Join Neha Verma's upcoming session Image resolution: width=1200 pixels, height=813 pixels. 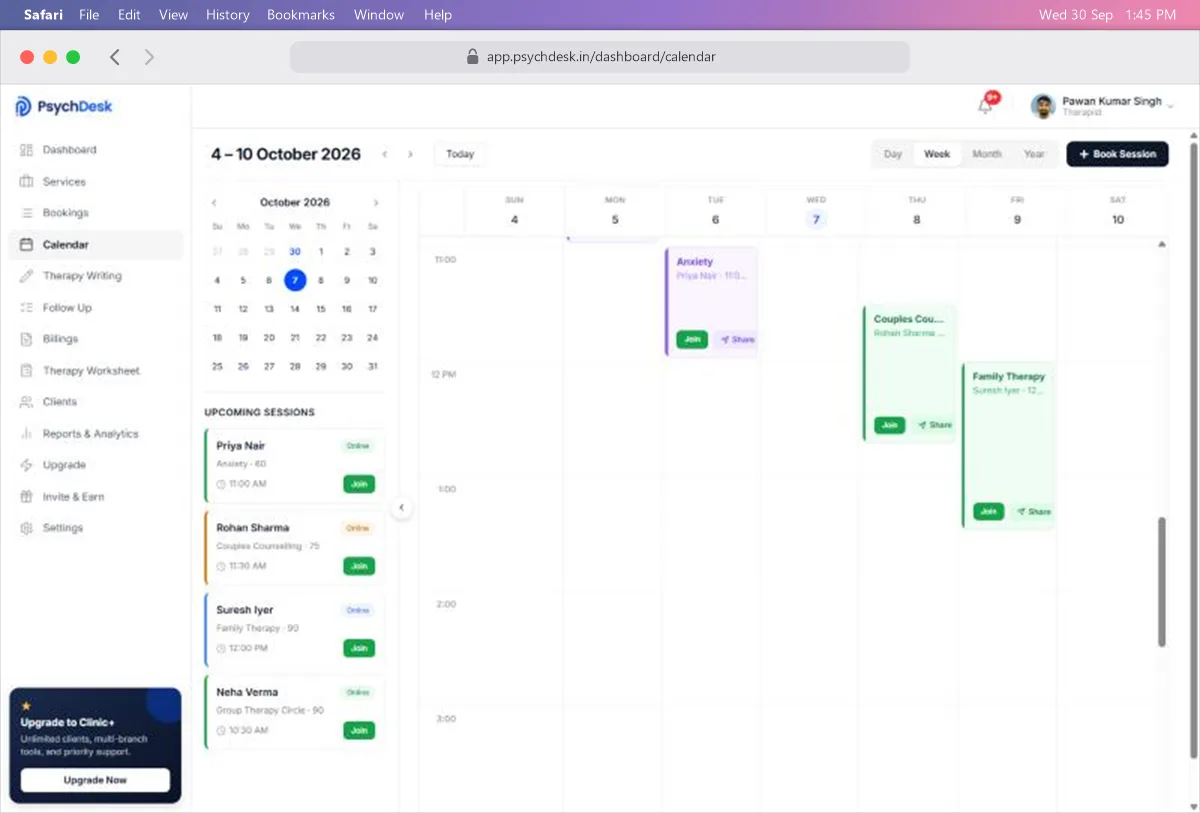pos(359,730)
